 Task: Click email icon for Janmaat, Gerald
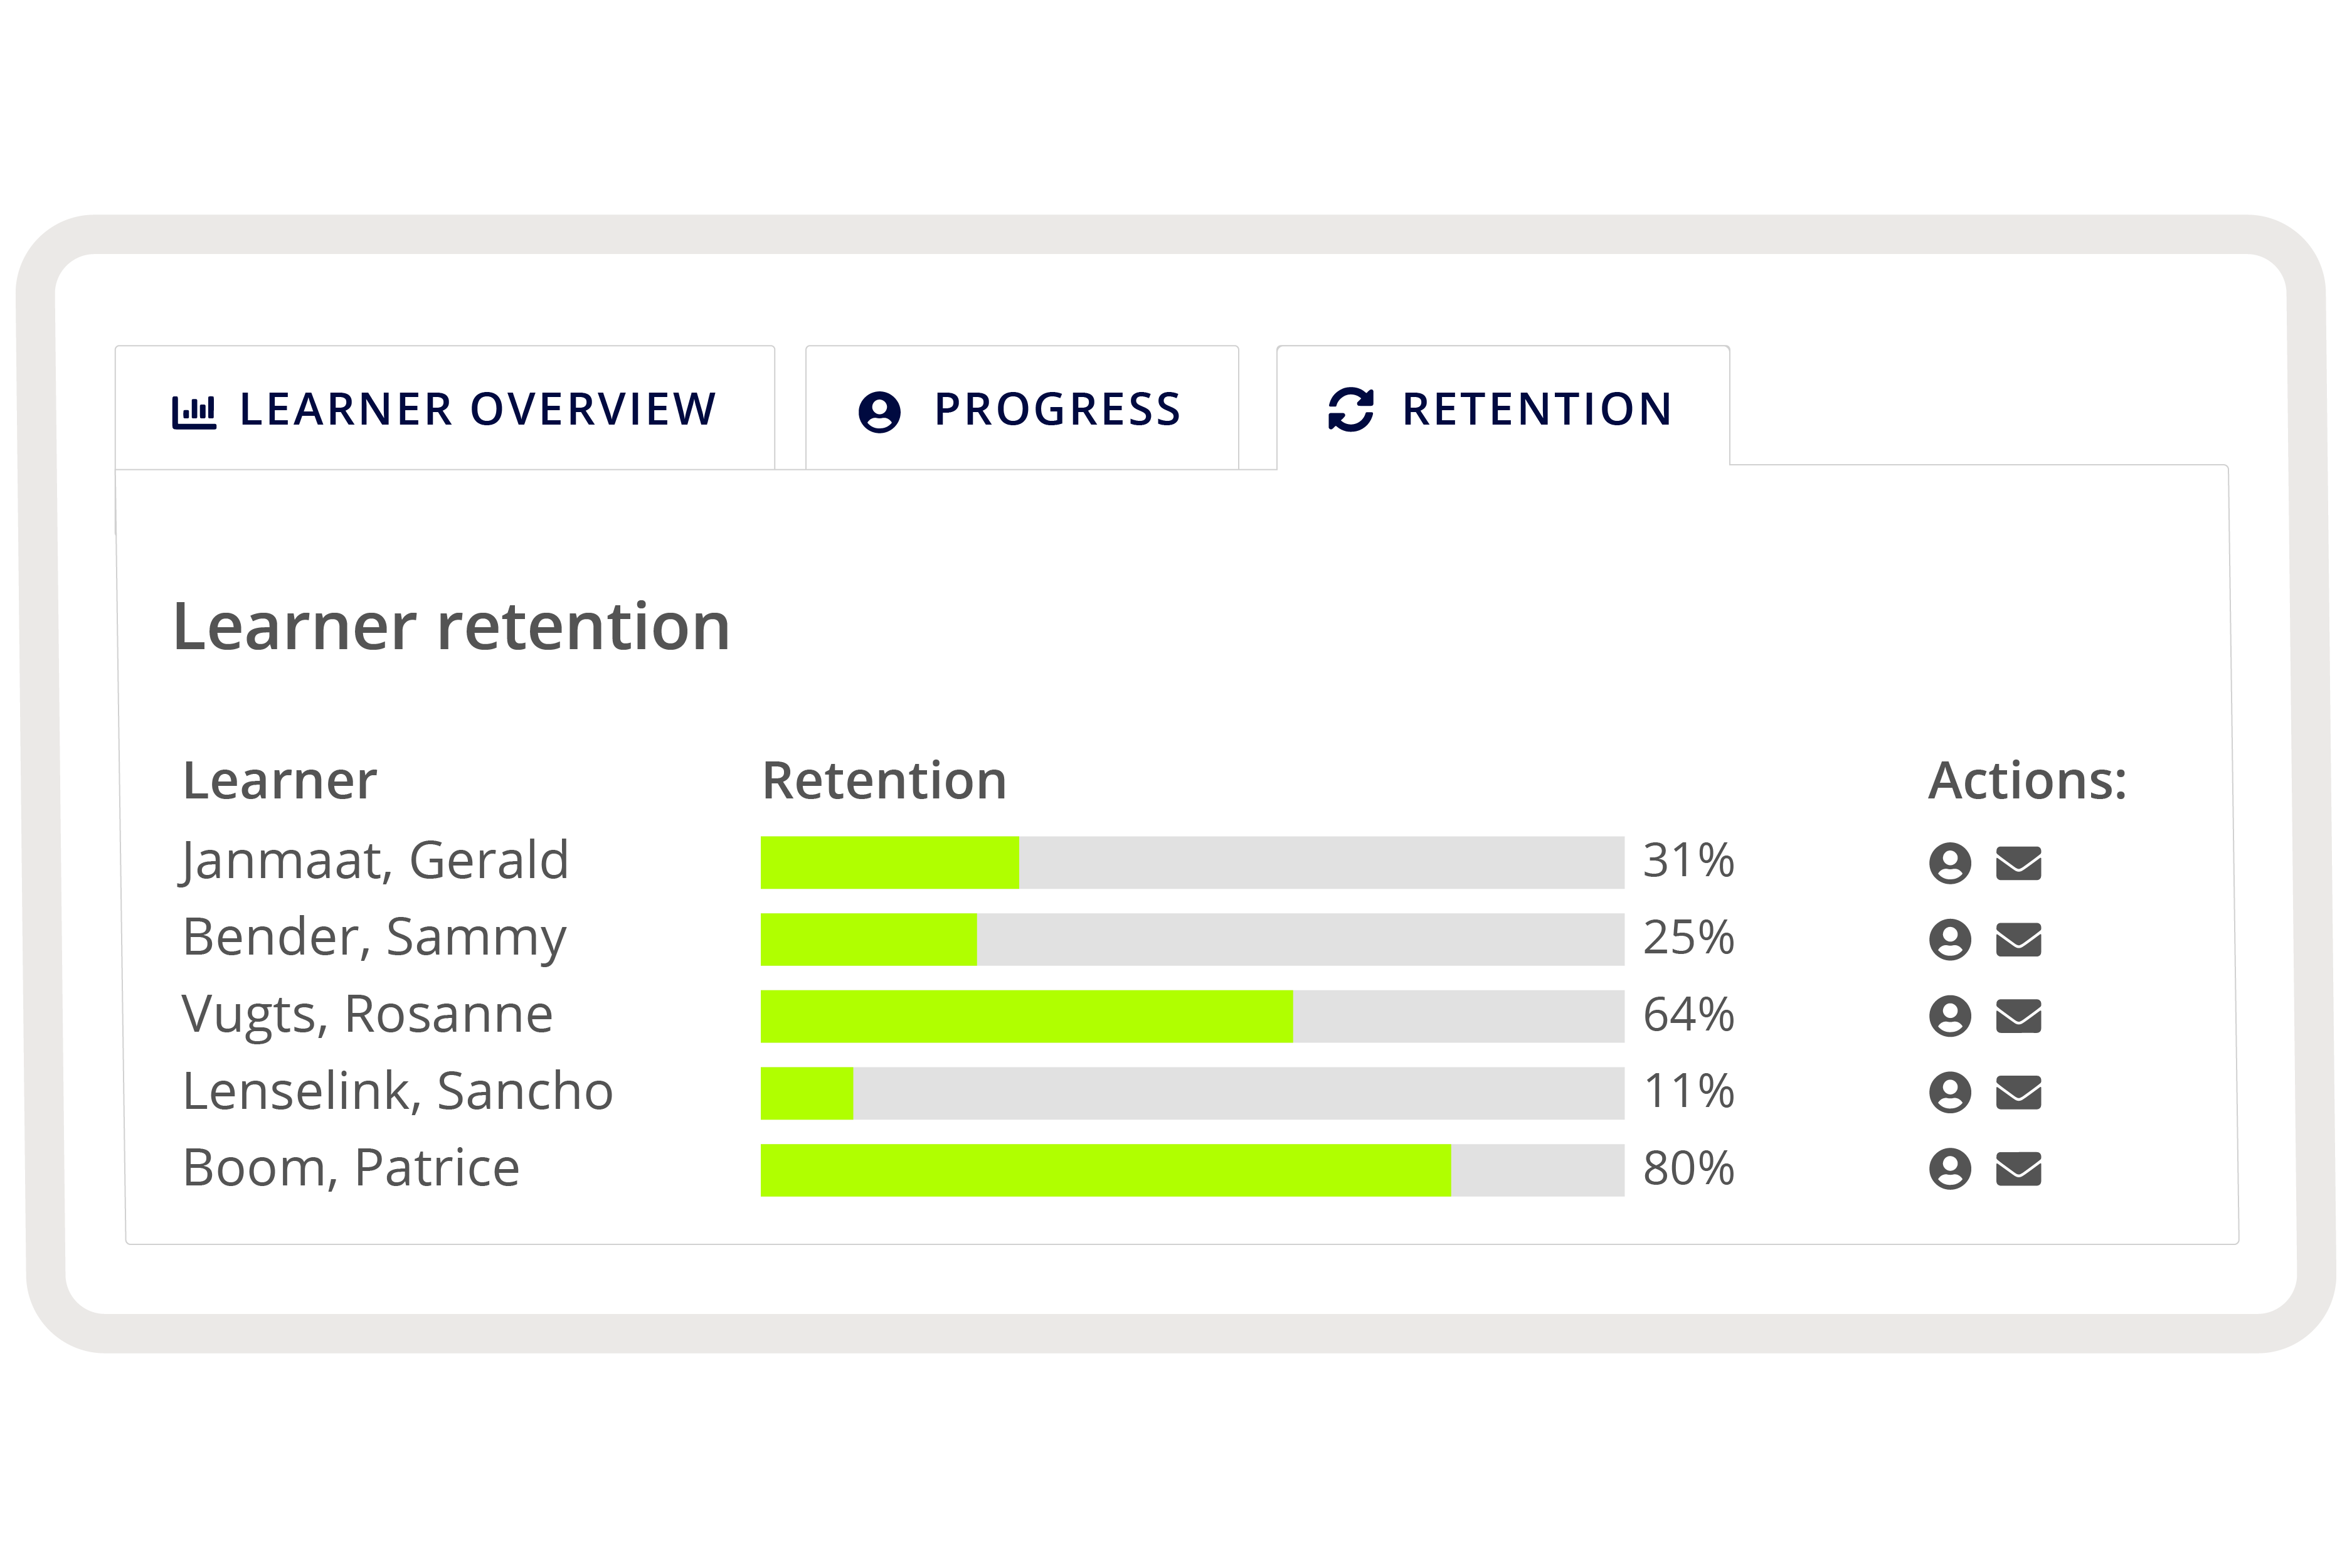tap(2018, 863)
